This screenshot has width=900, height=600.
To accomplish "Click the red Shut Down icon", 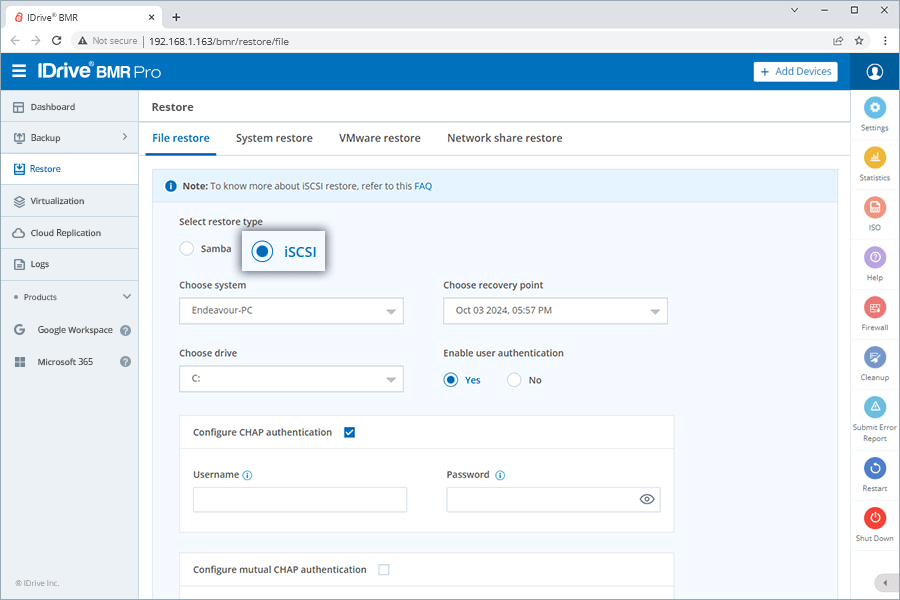I will pyautogui.click(x=874, y=518).
